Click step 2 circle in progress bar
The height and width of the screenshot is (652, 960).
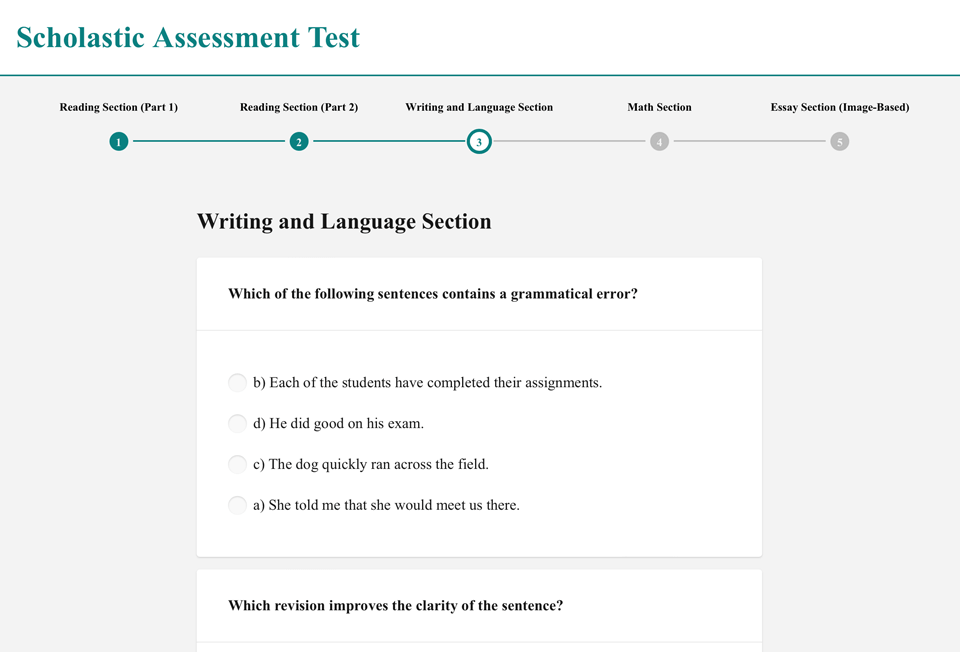point(299,142)
